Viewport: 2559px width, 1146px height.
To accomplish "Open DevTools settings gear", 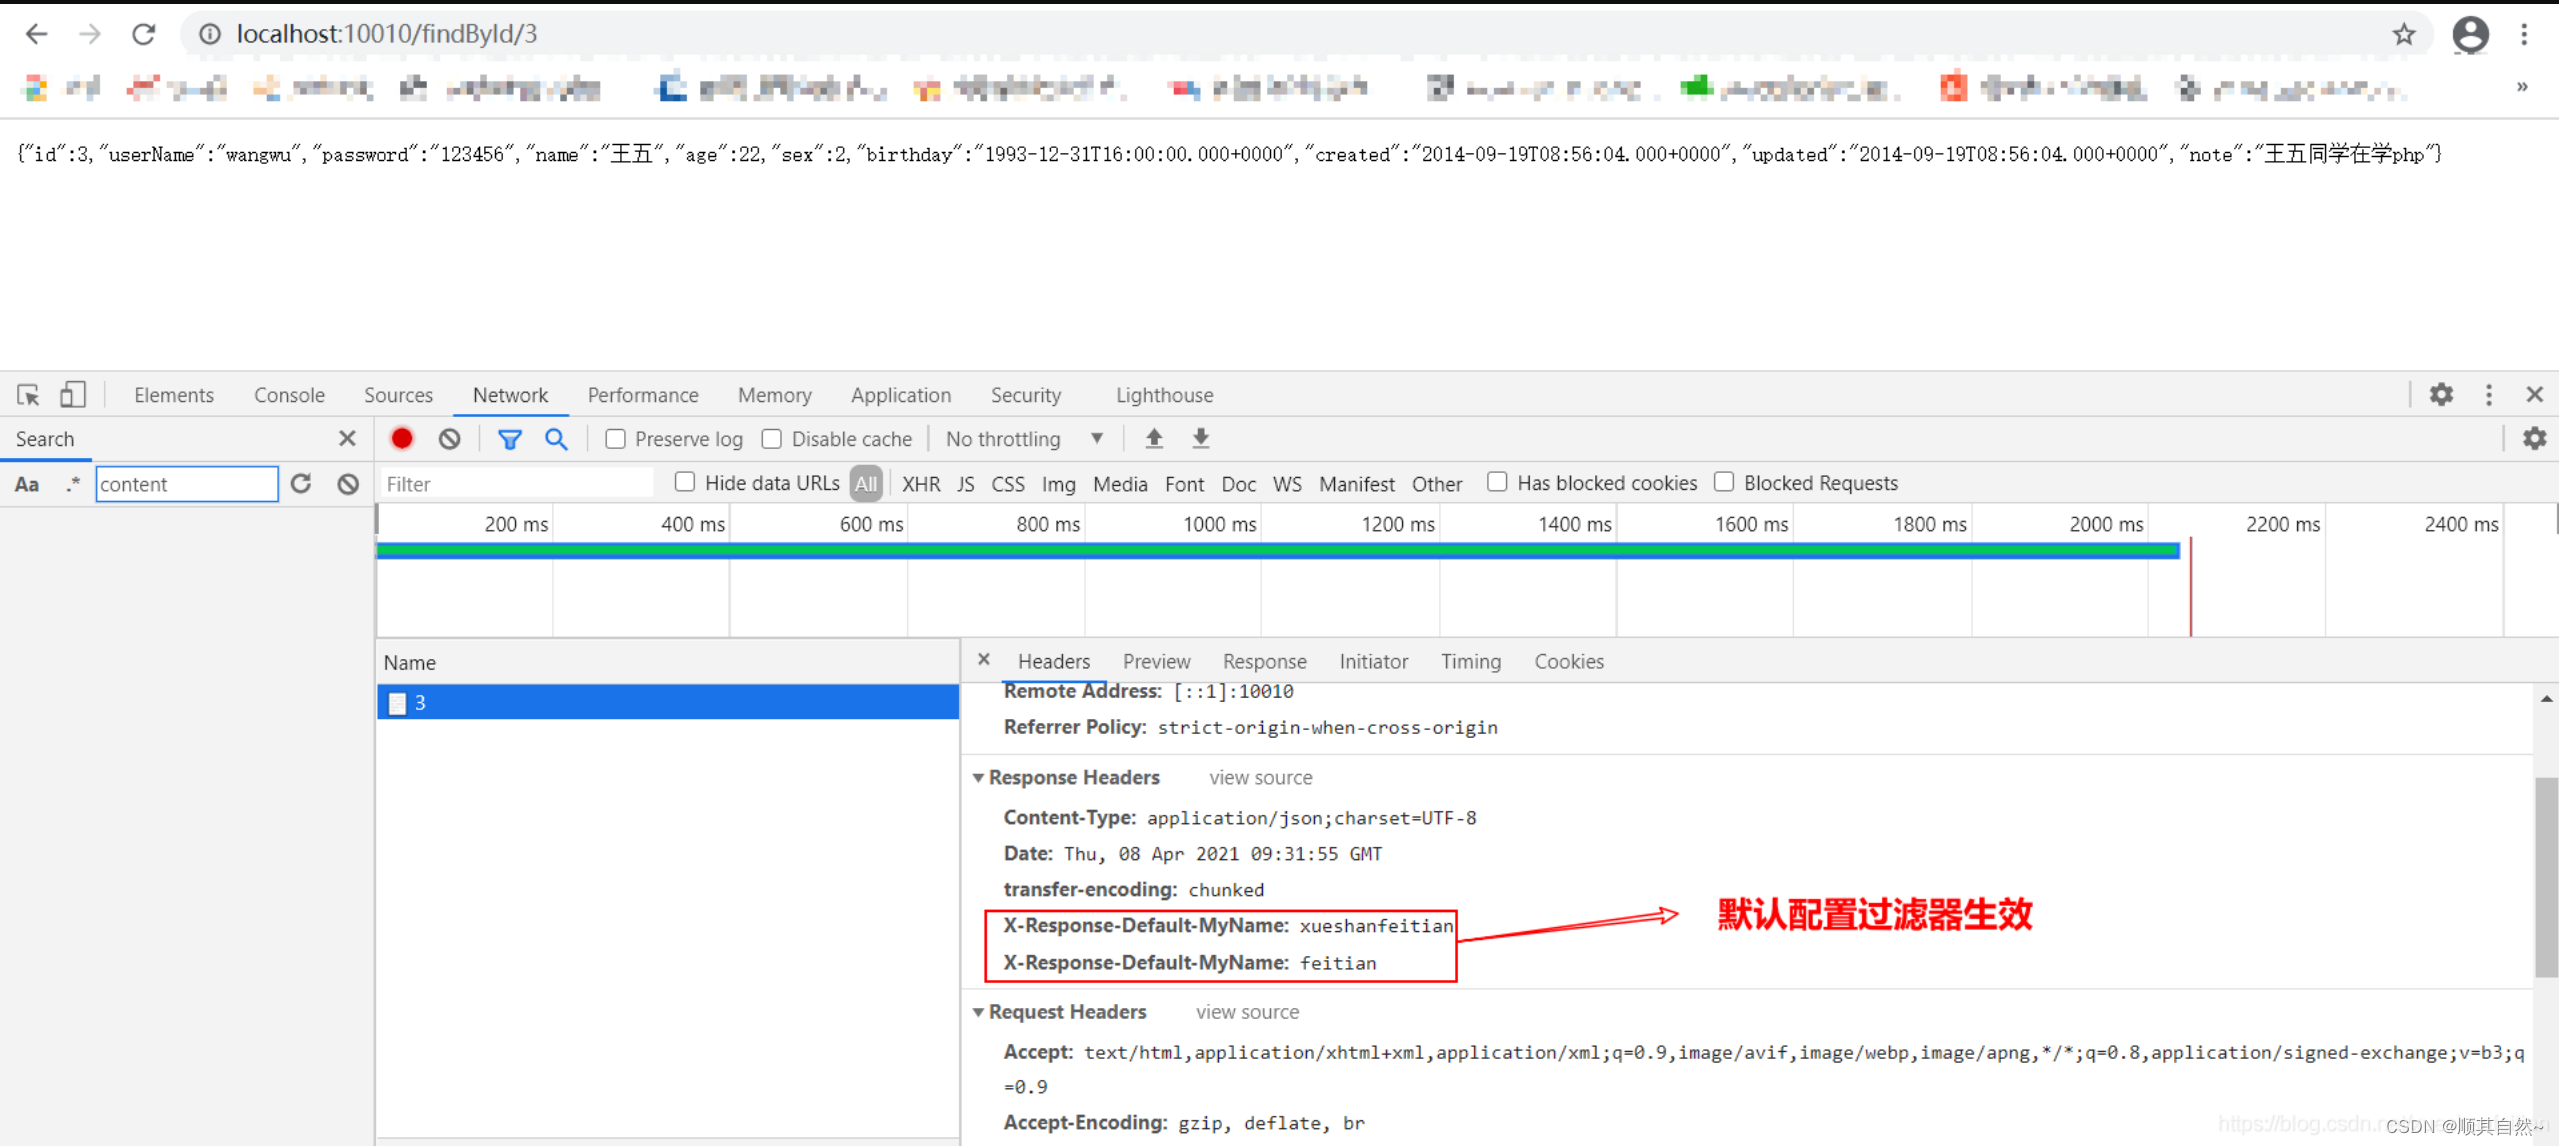I will (2441, 395).
